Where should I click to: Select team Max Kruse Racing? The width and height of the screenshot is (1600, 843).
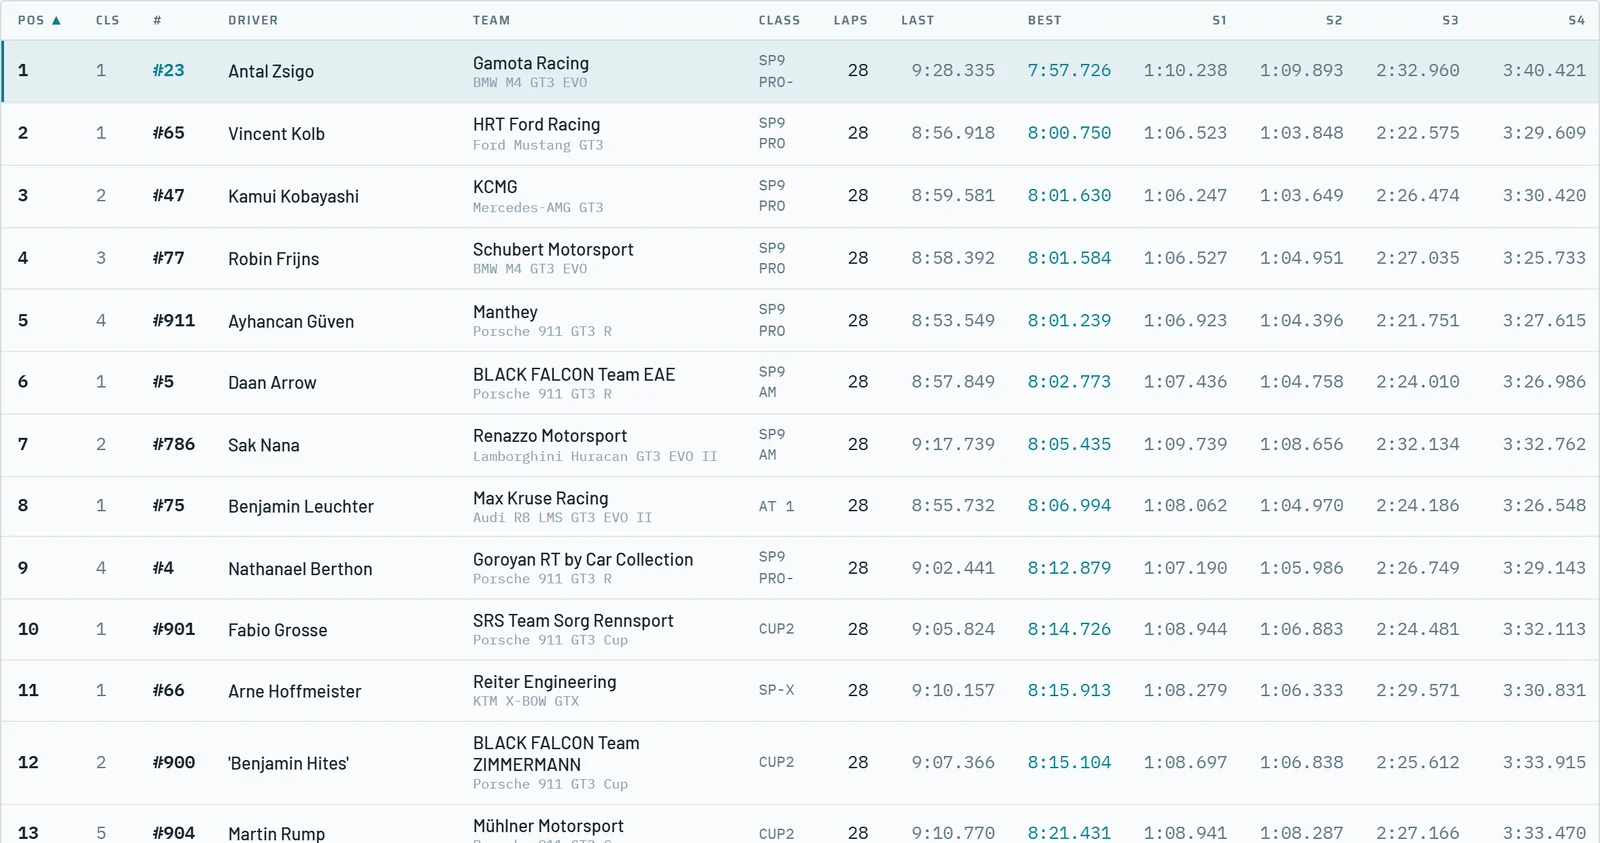tap(540, 498)
